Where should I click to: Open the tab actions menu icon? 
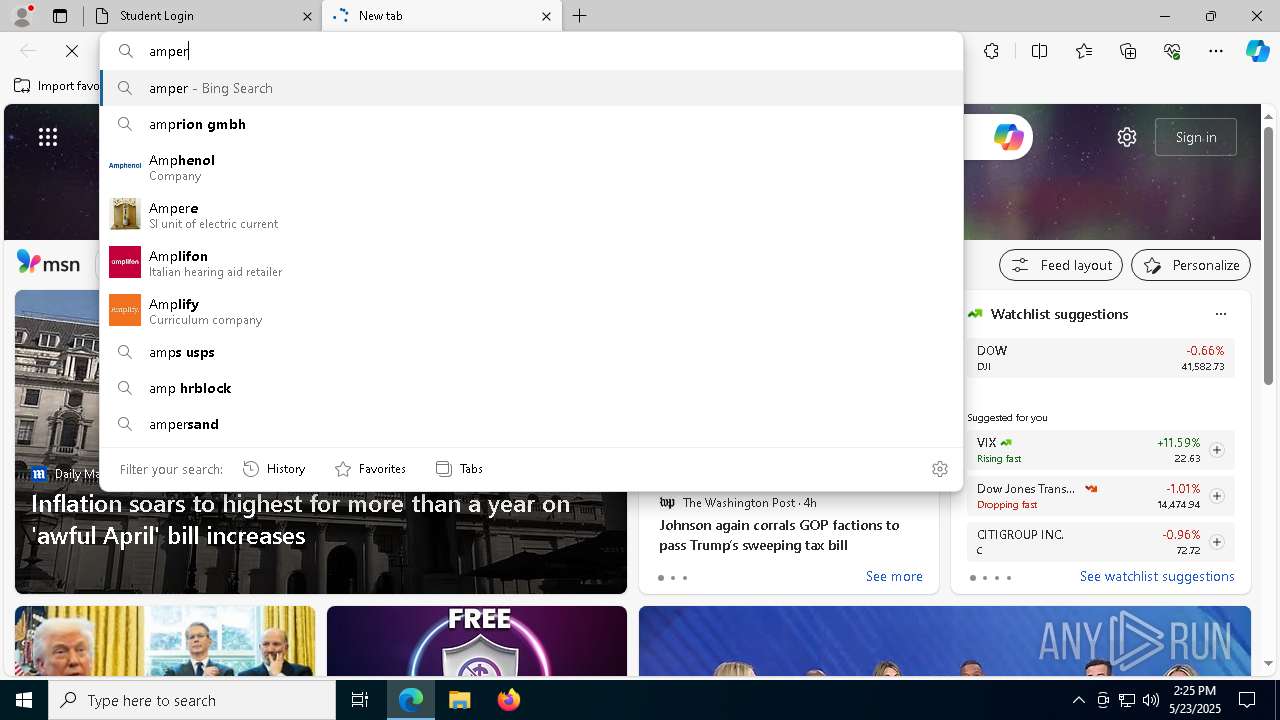coord(60,16)
